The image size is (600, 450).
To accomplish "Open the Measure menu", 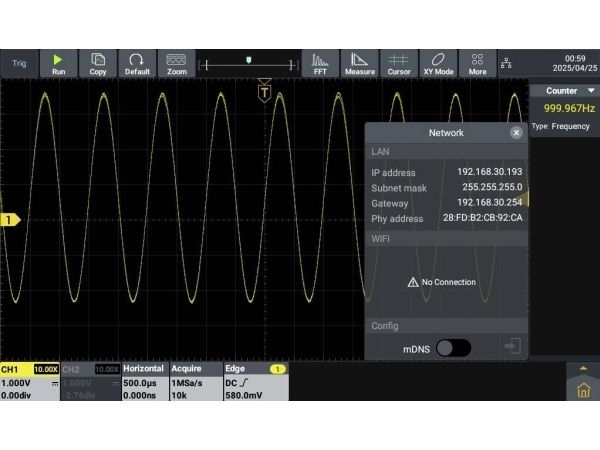I will pos(360,64).
